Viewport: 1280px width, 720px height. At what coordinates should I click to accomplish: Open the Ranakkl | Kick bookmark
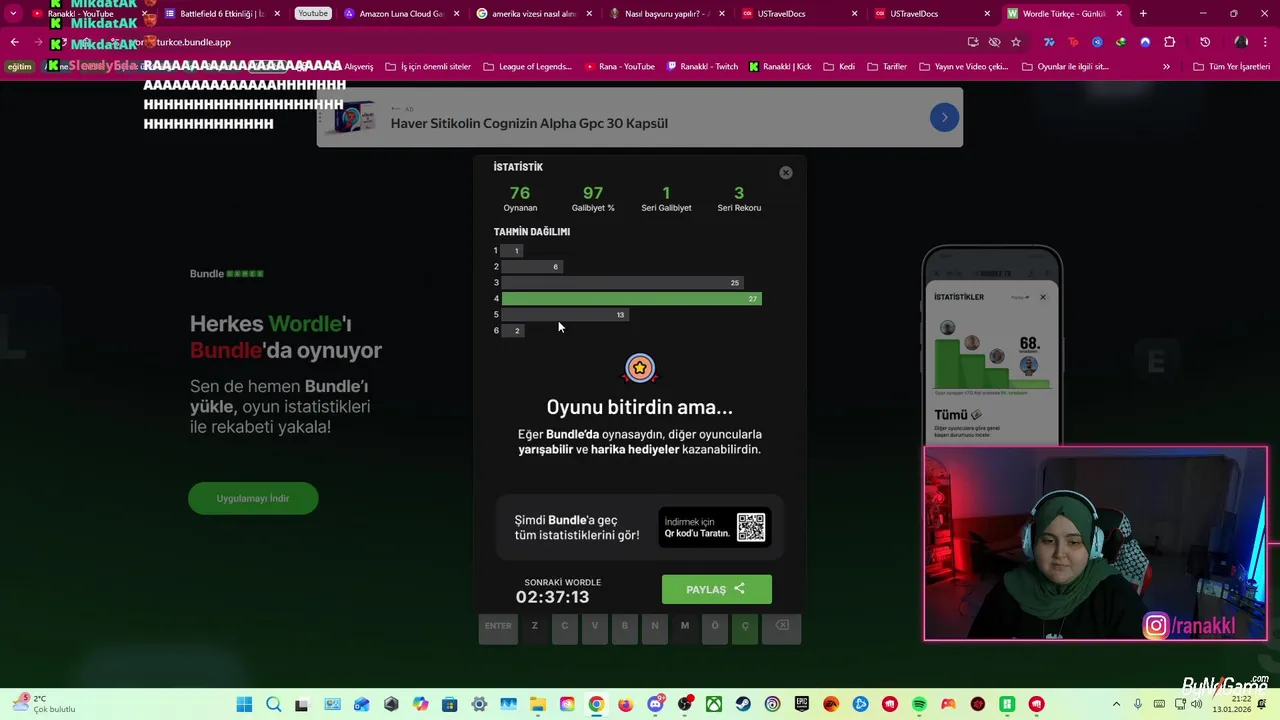[779, 67]
